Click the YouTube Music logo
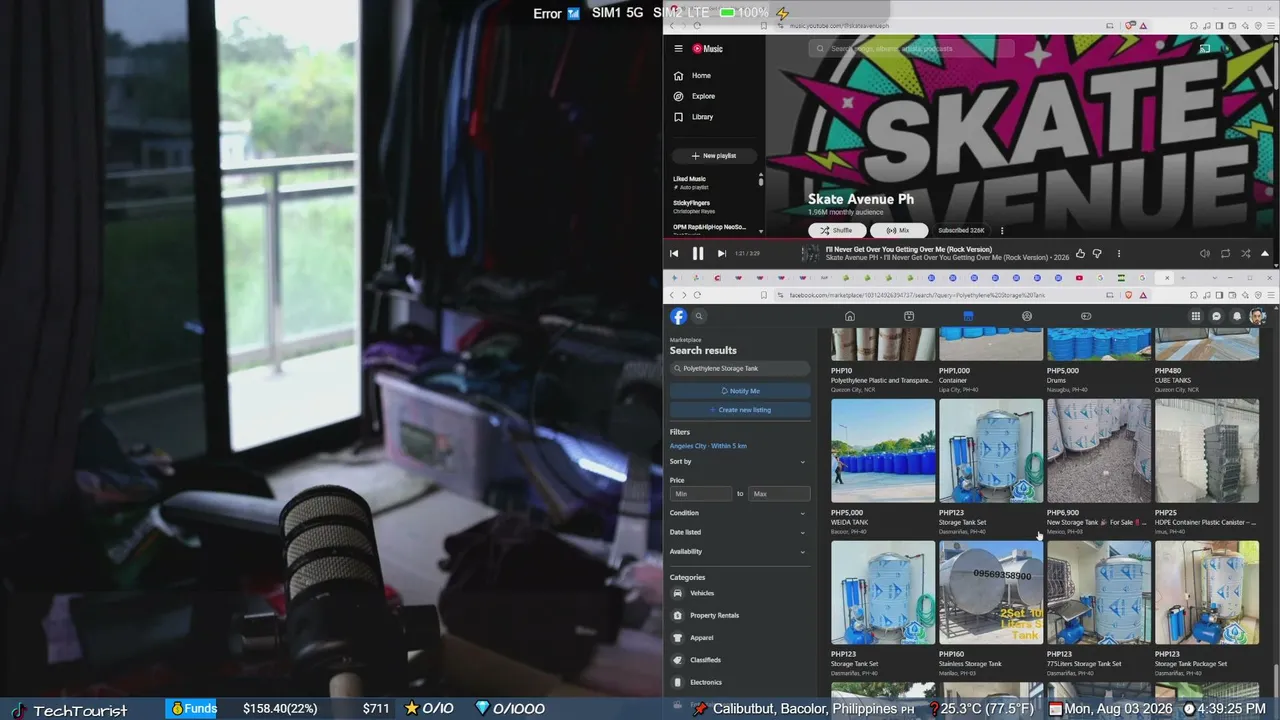Screen dimensions: 1280x720 pos(708,49)
